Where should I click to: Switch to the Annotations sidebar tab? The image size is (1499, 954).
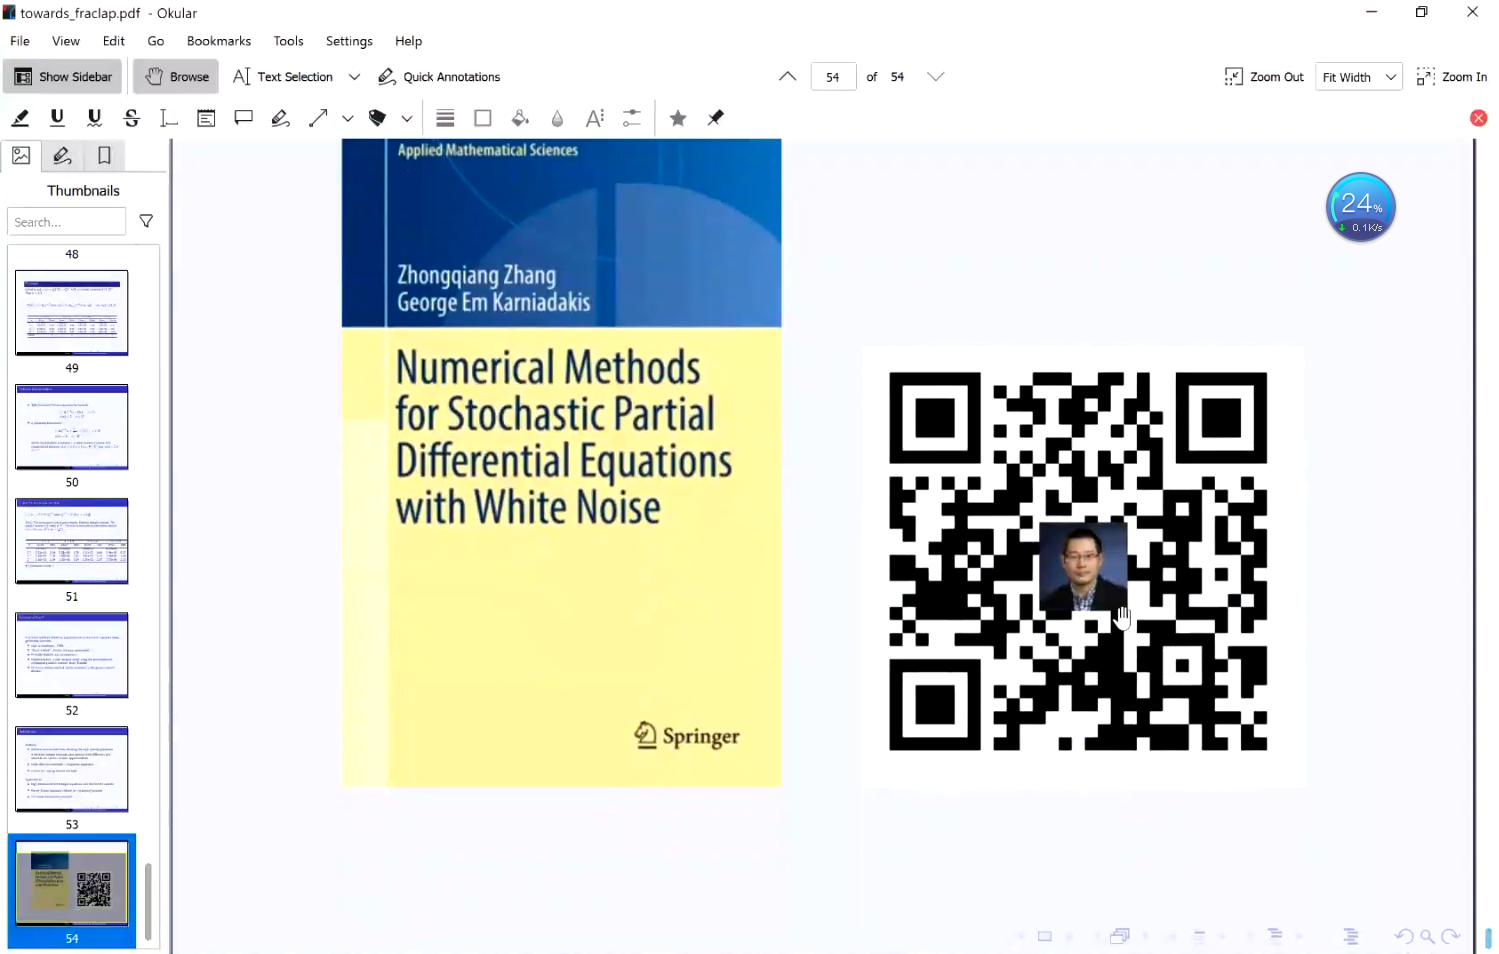[62, 156]
